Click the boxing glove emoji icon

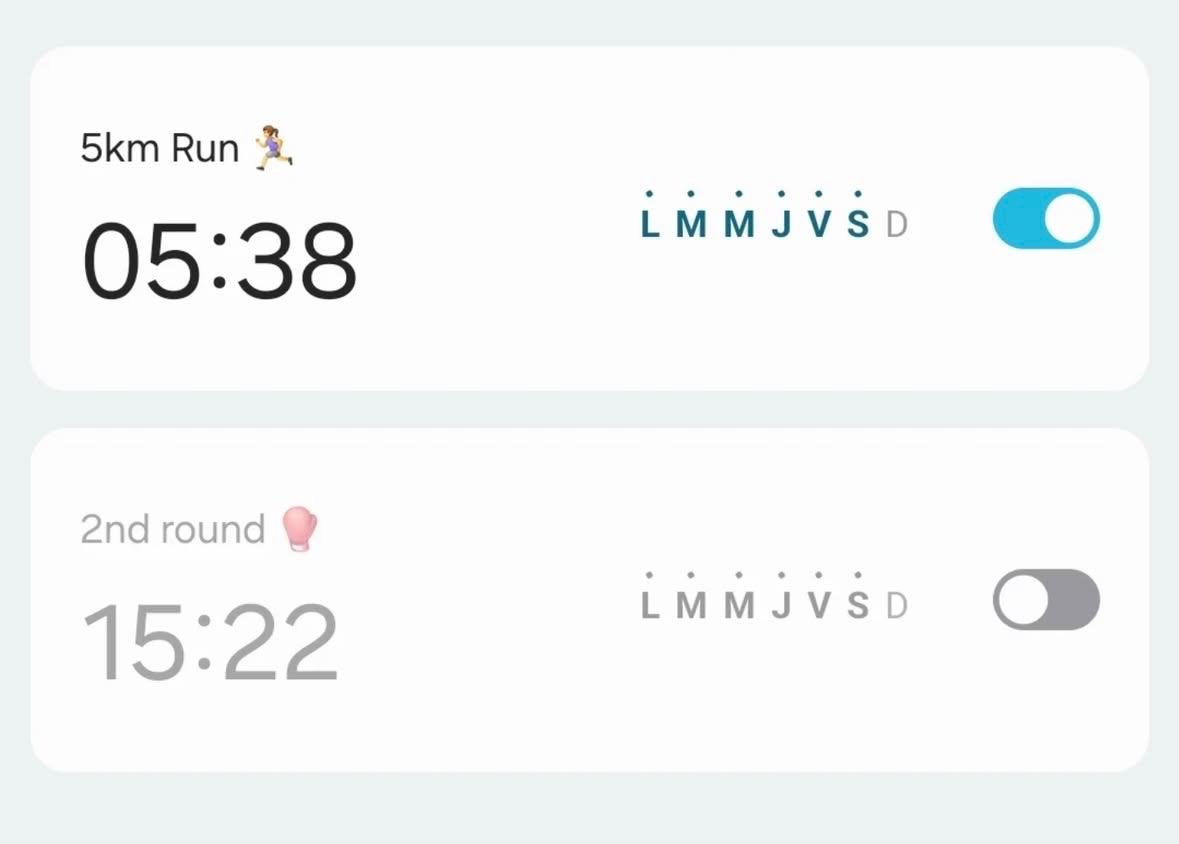tap(299, 528)
